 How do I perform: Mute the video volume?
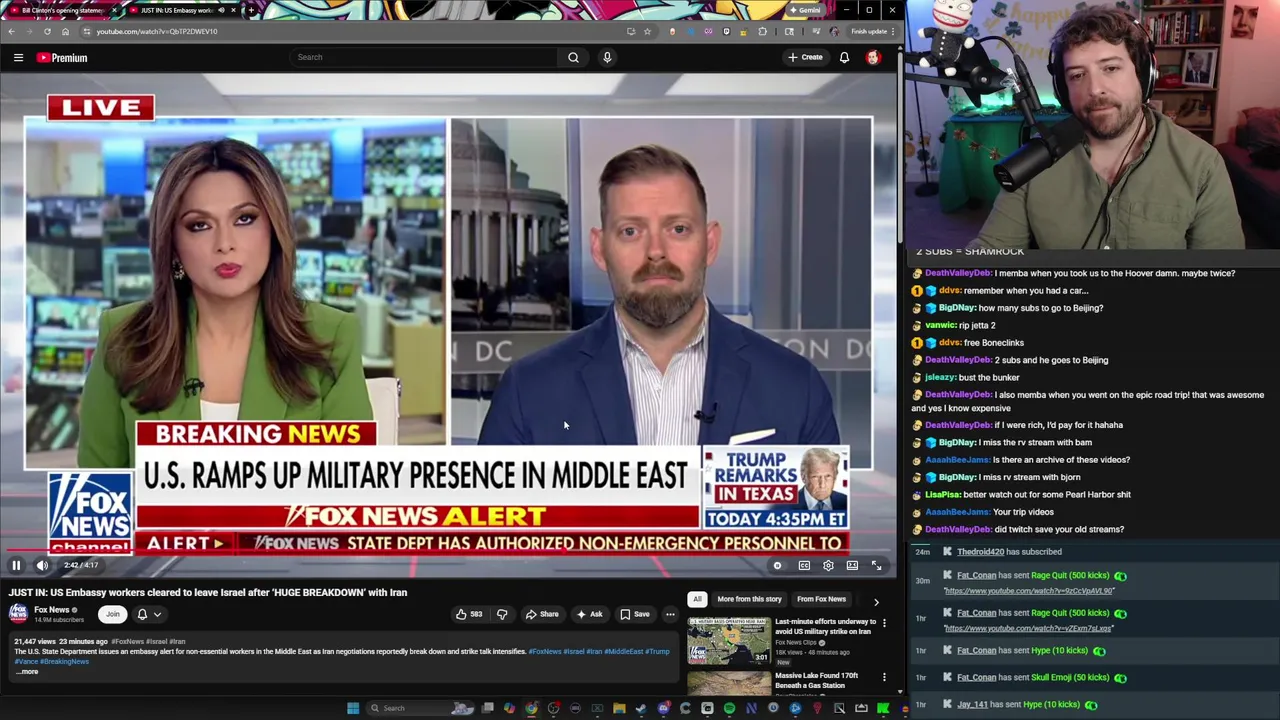tap(42, 565)
